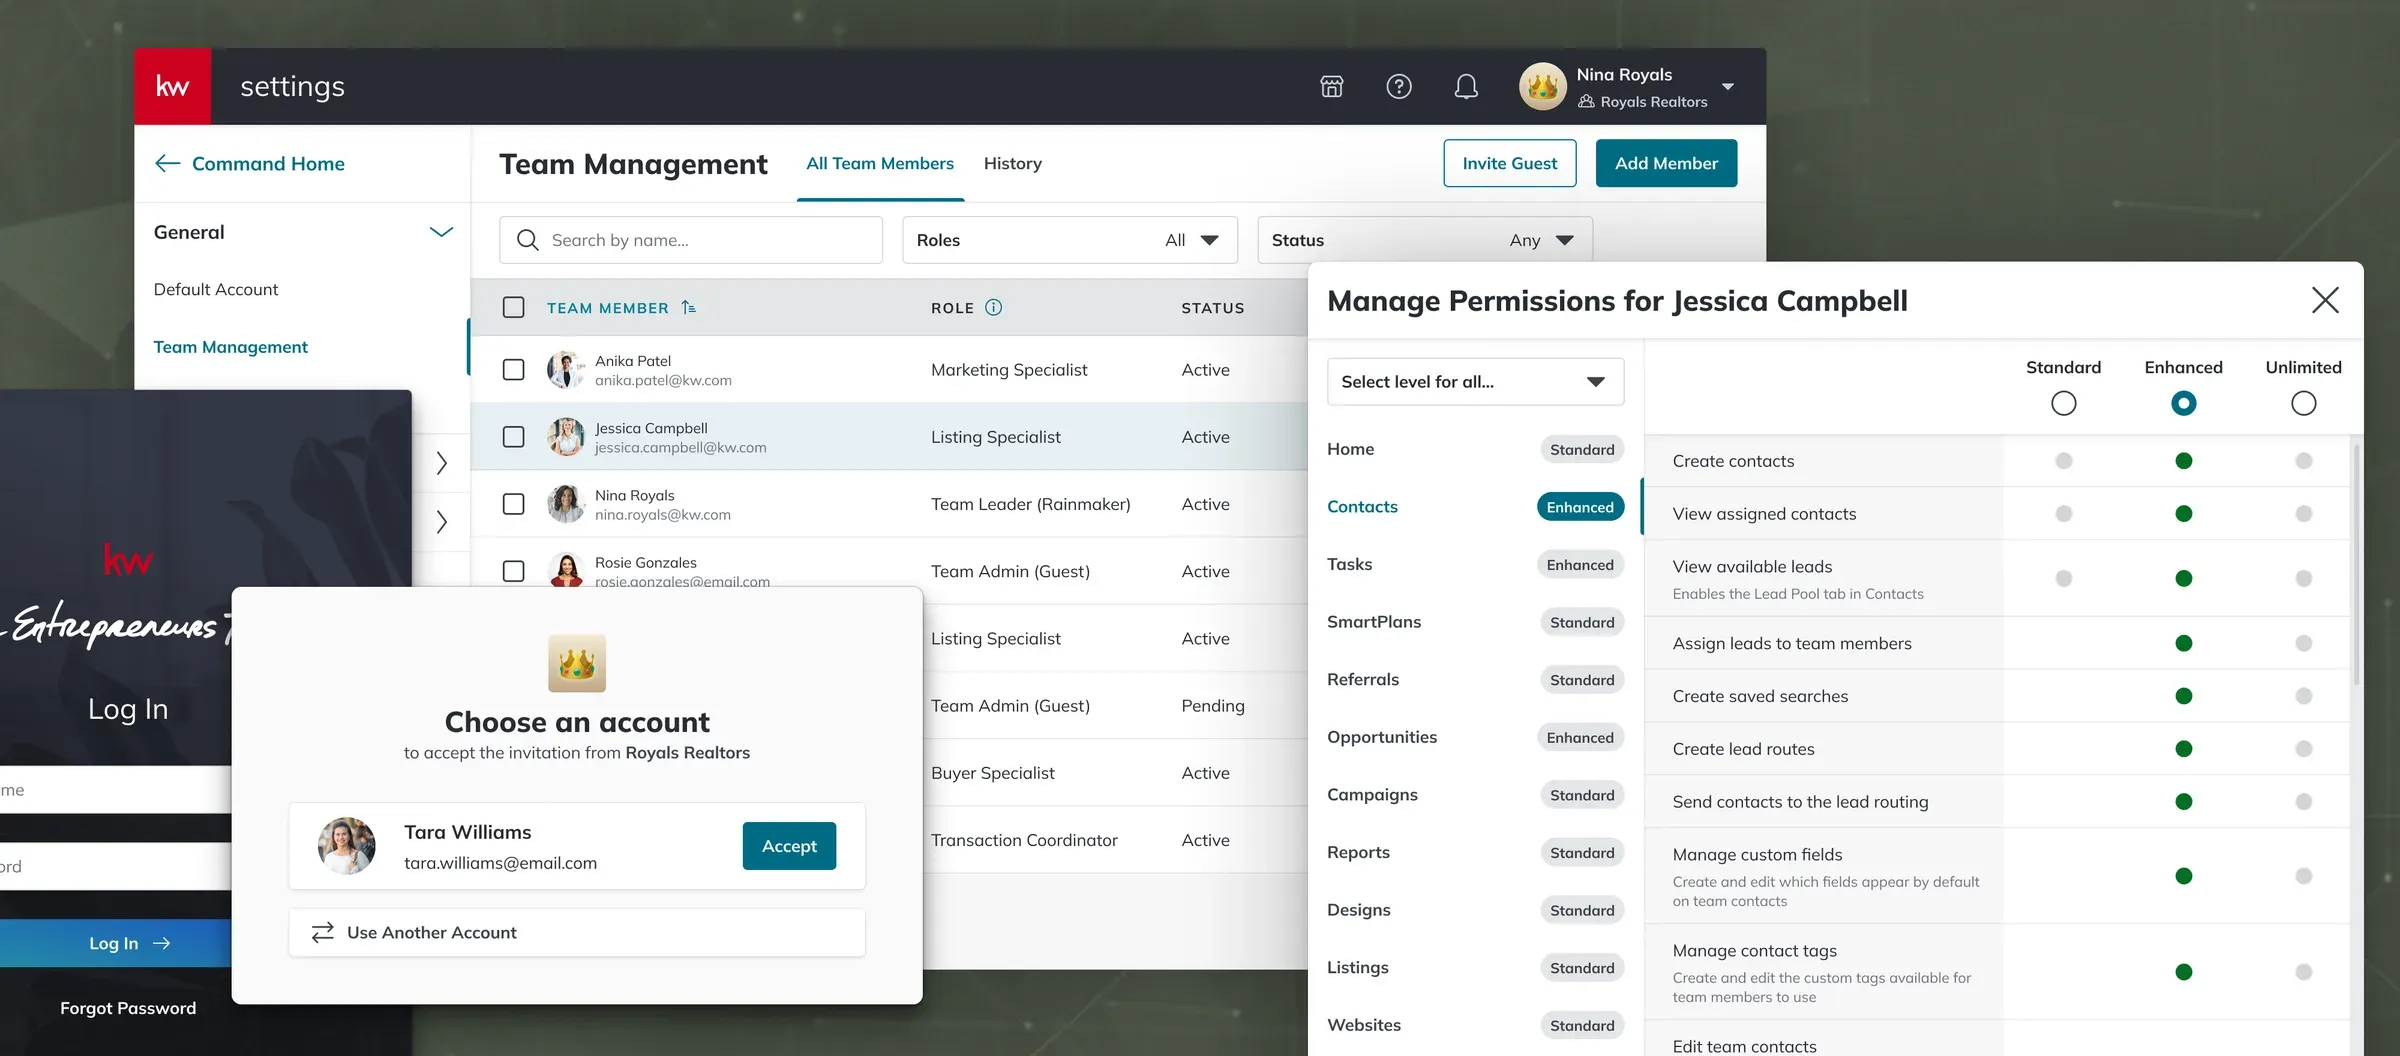Click the Add Member button
The width and height of the screenshot is (2400, 1056).
1666,163
